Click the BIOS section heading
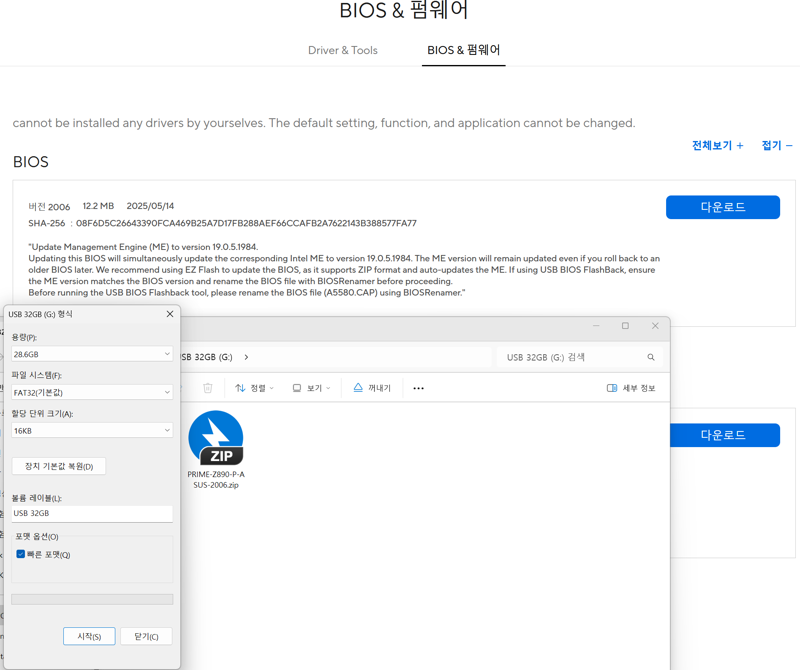This screenshot has height=670, width=800. (x=31, y=162)
